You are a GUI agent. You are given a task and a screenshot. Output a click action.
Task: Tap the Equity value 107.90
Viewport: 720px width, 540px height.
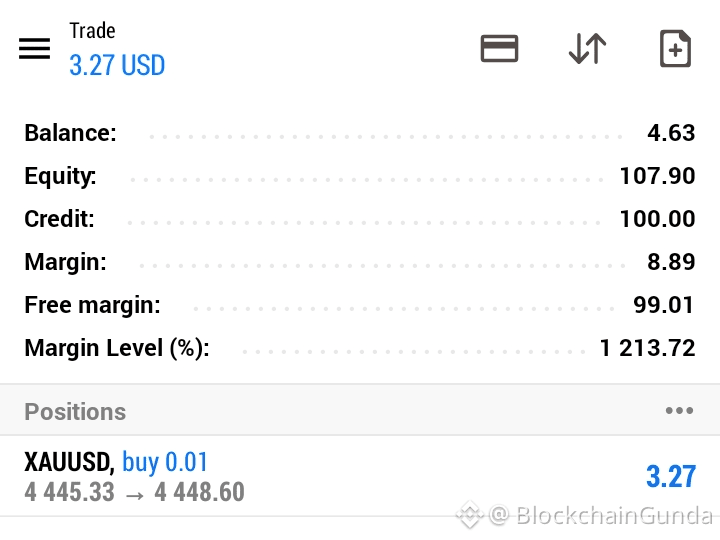tap(657, 176)
